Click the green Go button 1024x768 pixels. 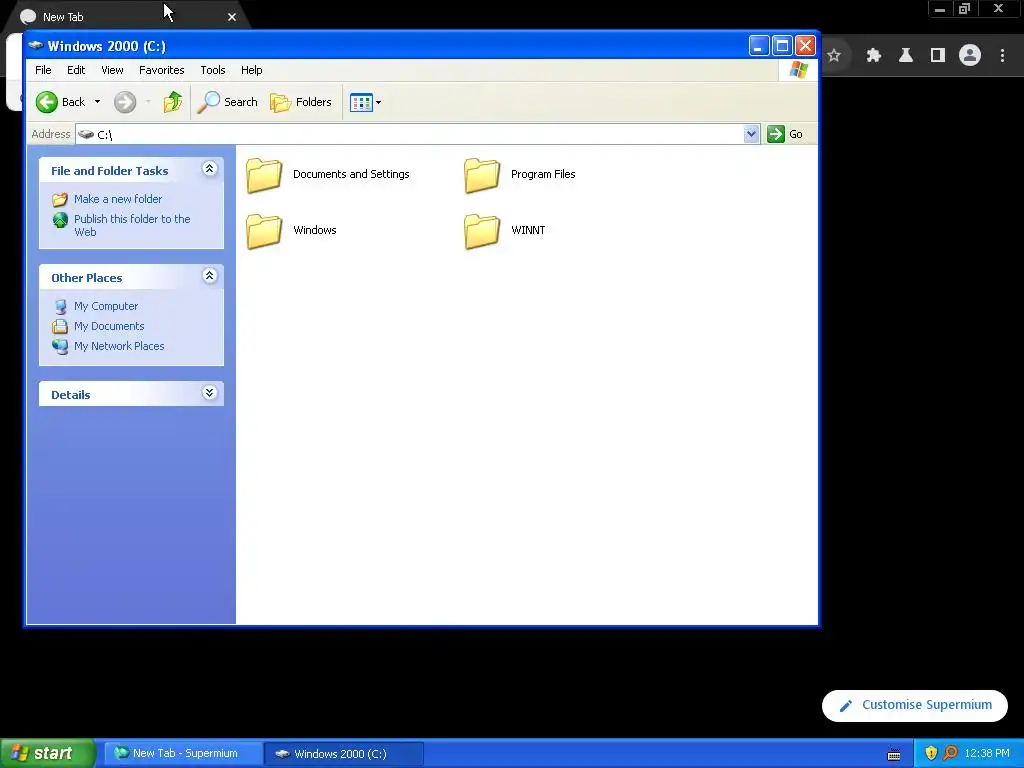(x=785, y=134)
